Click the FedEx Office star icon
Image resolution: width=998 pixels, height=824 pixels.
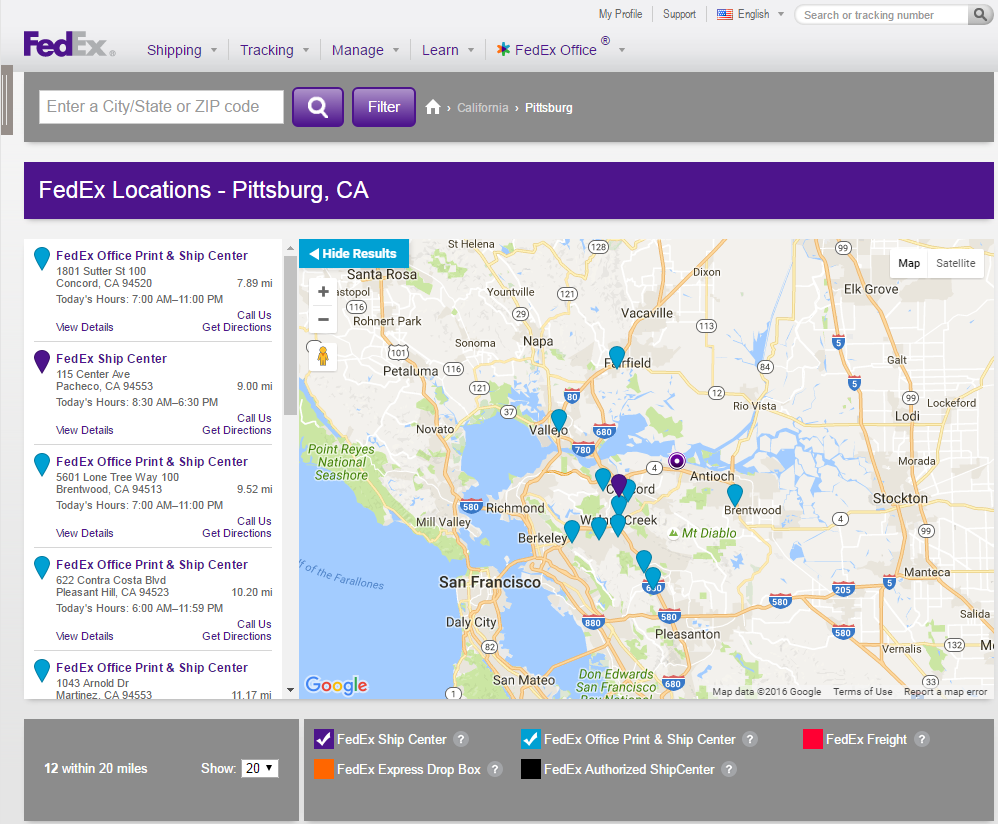[503, 50]
